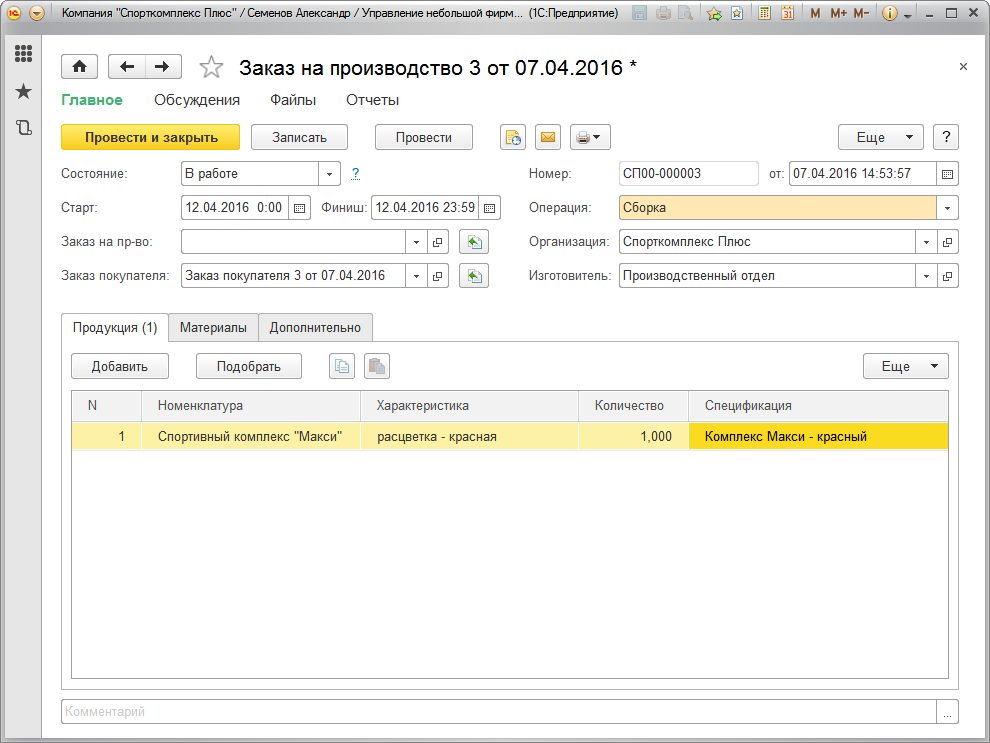
Task: Go to the home page
Action: point(80,67)
